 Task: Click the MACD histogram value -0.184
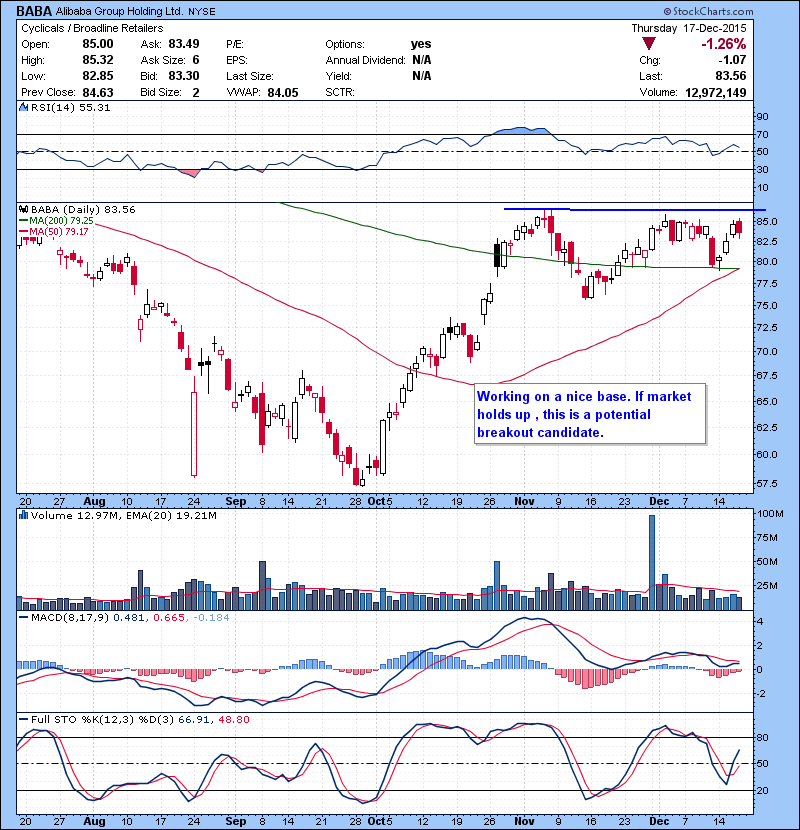coord(211,617)
